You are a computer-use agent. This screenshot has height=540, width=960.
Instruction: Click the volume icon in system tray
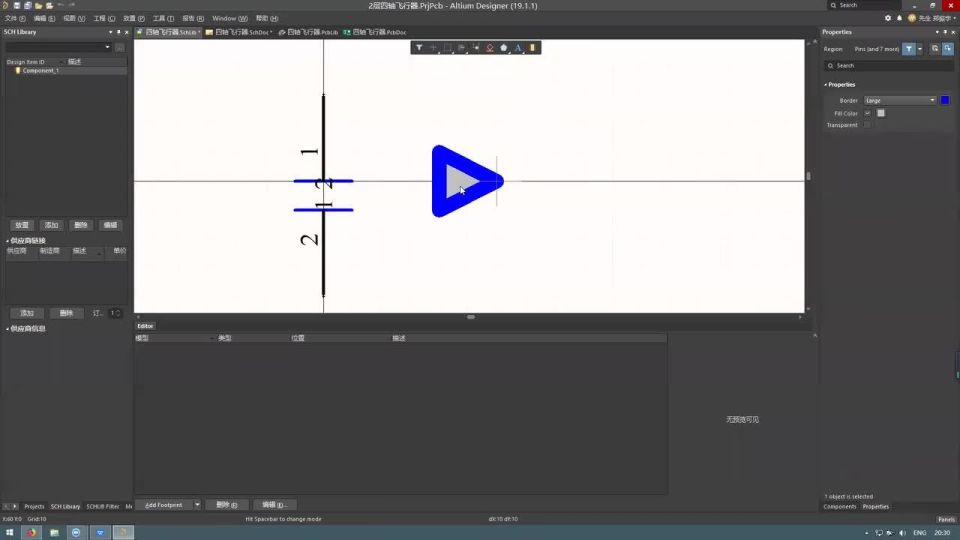point(902,533)
